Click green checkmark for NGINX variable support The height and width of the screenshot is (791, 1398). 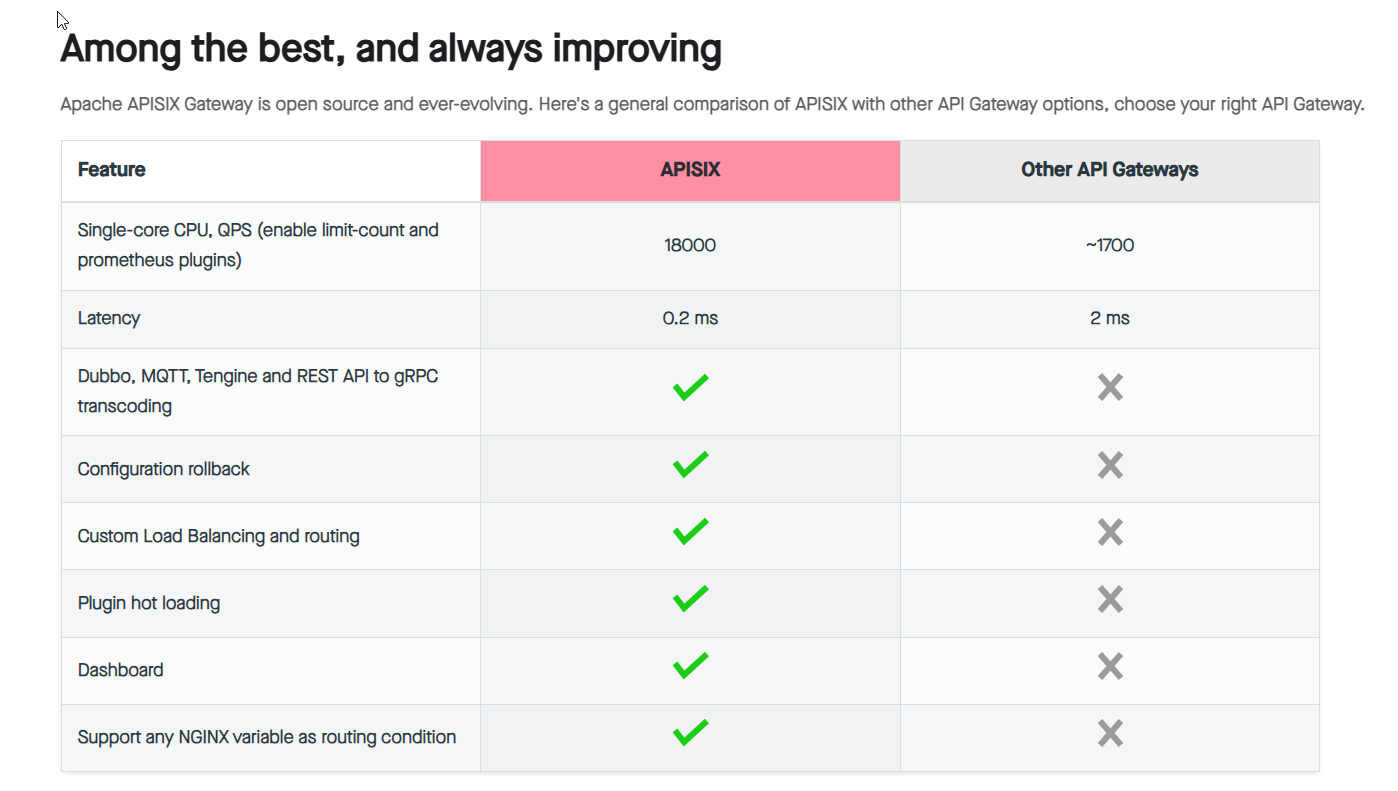point(690,733)
